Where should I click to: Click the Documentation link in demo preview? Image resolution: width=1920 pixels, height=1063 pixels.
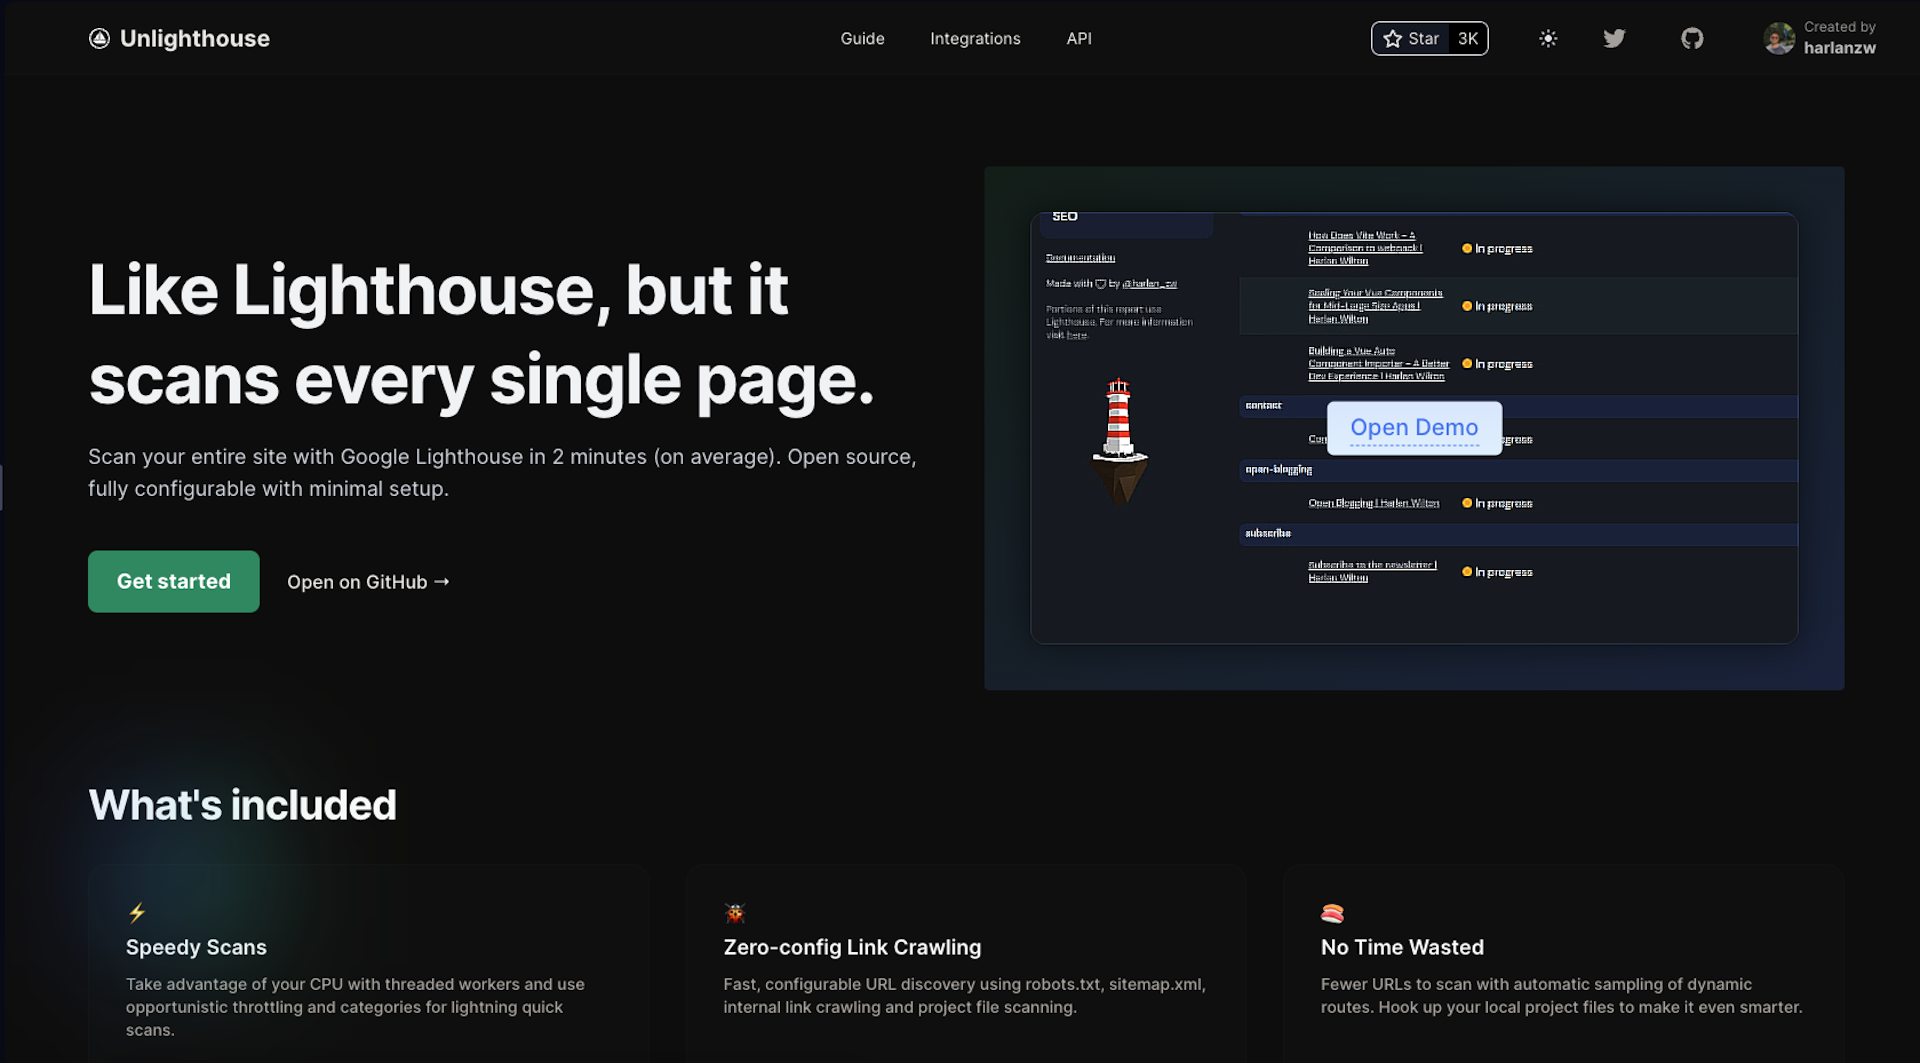pos(1080,258)
